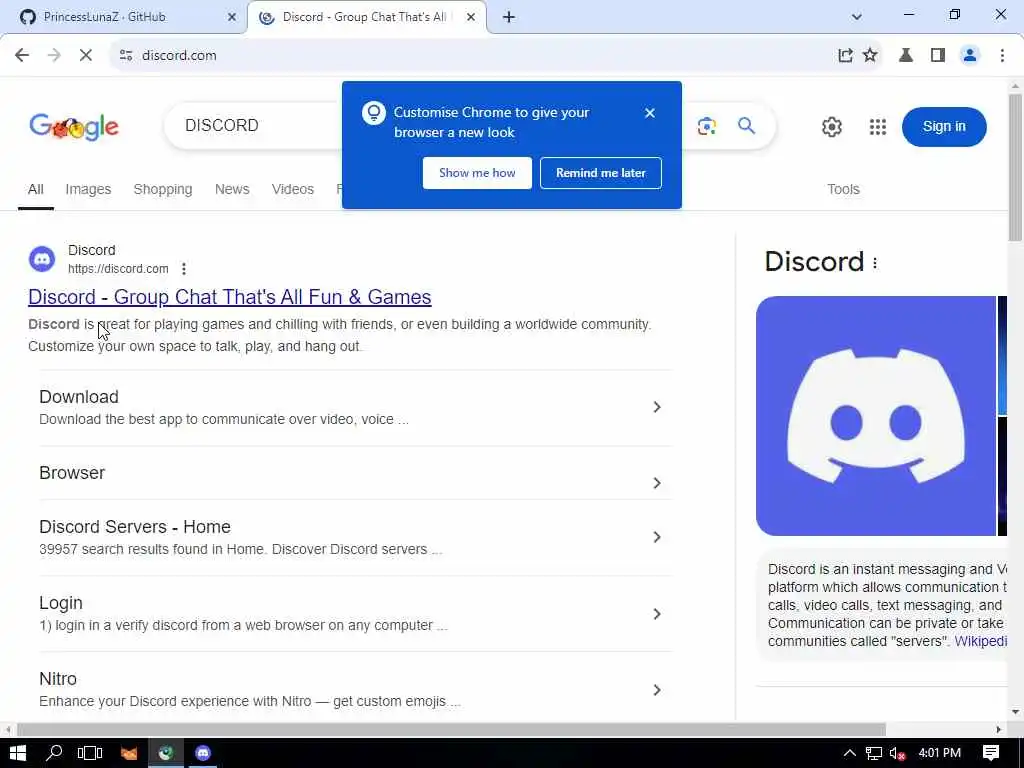Image resolution: width=1024 pixels, height=768 pixels.
Task: Click Show me how button
Action: [x=477, y=173]
